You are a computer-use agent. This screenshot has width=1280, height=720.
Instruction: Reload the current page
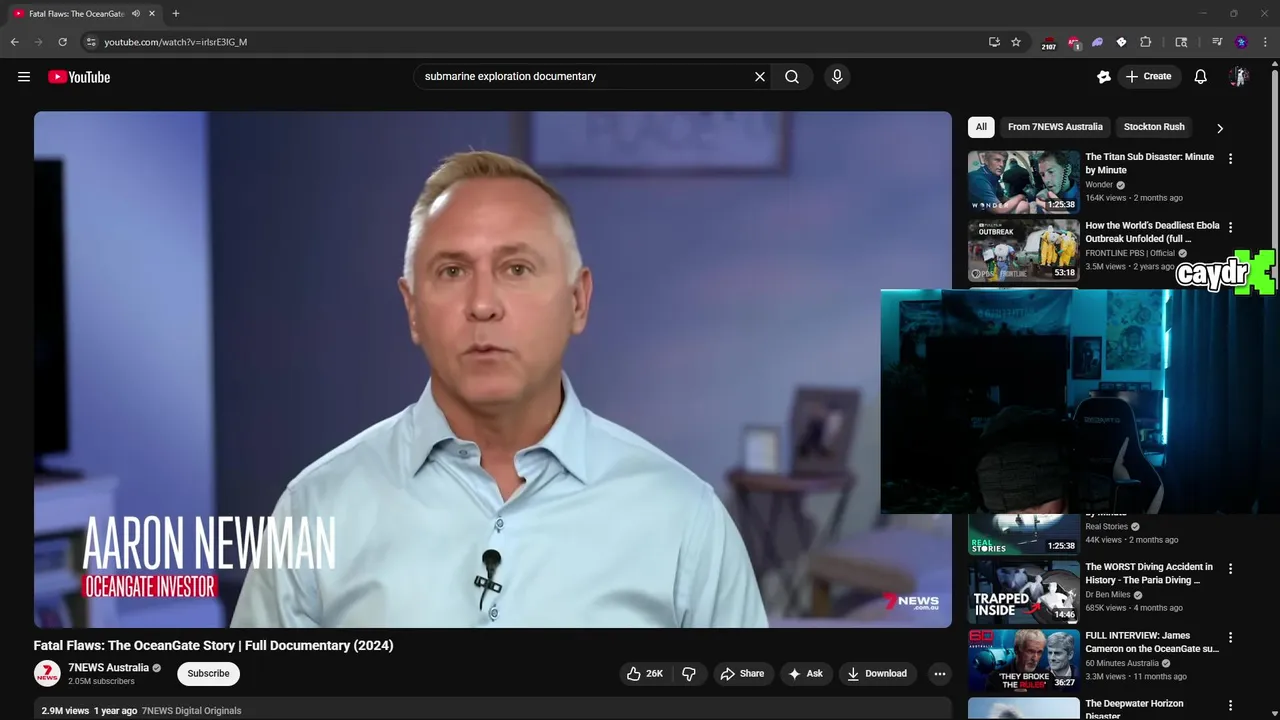[x=62, y=42]
